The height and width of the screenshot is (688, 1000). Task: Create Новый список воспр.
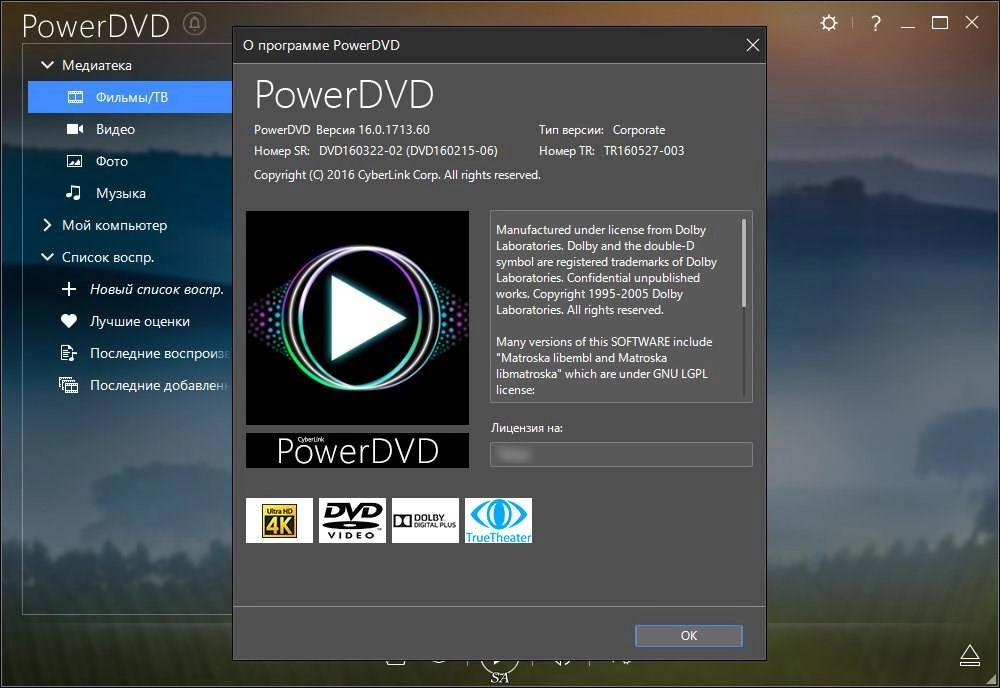coord(157,289)
